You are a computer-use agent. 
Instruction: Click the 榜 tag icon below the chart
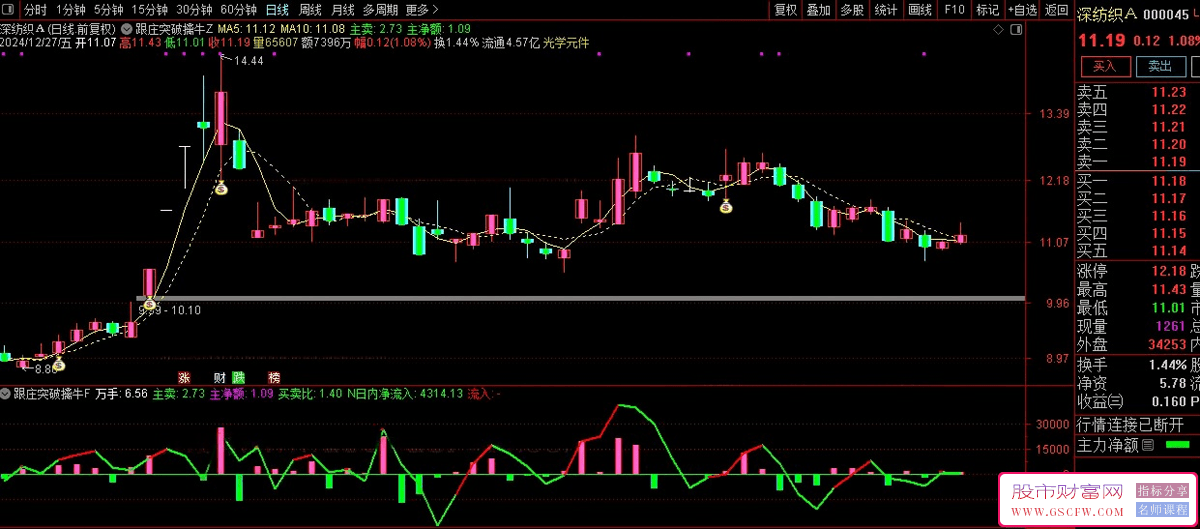coord(274,378)
